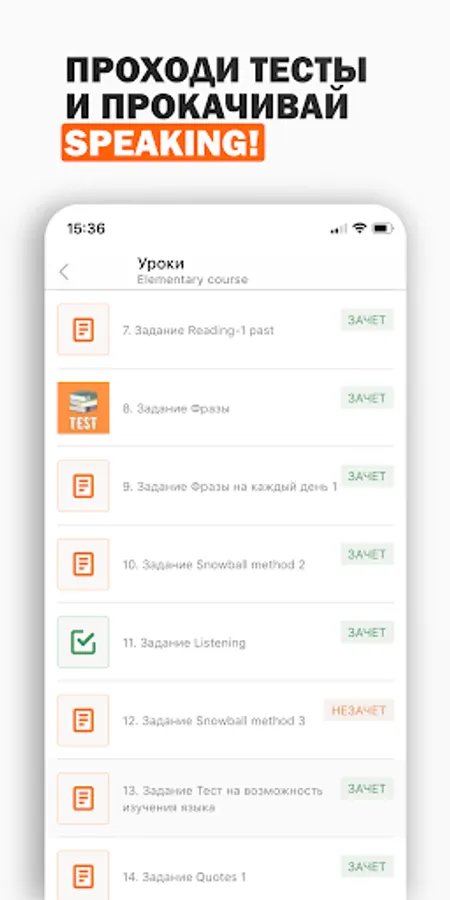Open lesson 10. Задание Snowball method 2

pos(214,565)
